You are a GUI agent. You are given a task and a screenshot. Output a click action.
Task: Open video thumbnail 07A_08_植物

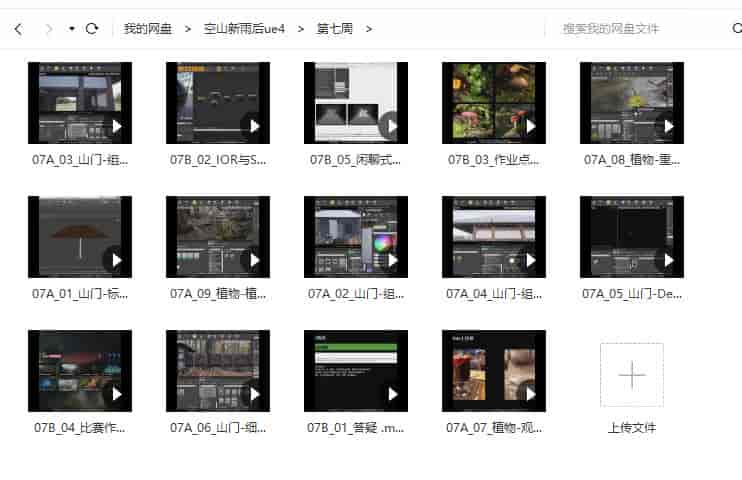click(x=632, y=103)
